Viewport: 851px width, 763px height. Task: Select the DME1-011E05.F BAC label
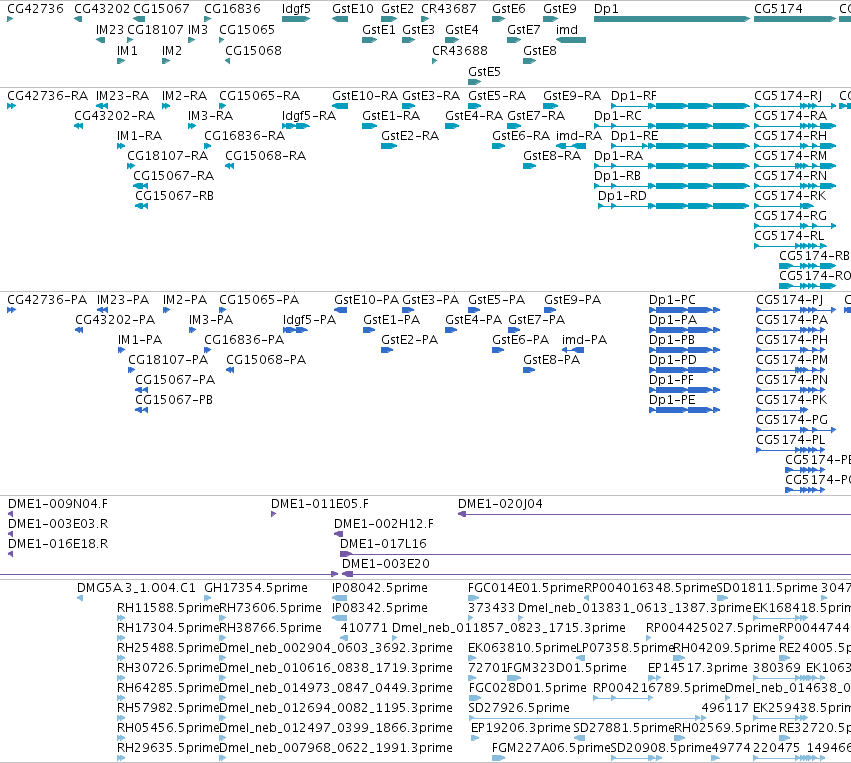click(x=320, y=504)
